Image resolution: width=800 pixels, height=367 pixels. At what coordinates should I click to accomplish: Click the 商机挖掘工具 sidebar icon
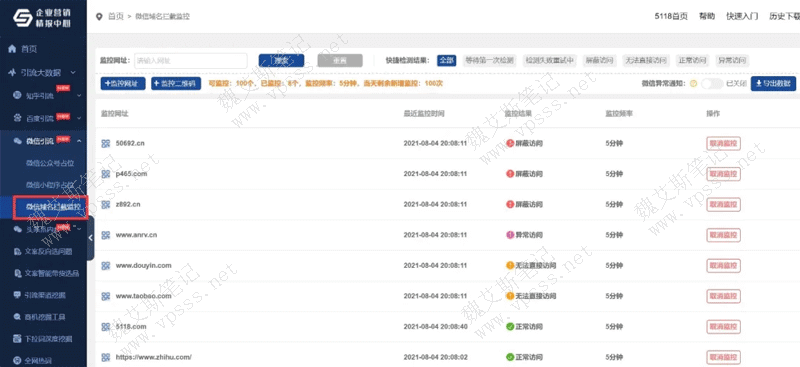[x=17, y=317]
